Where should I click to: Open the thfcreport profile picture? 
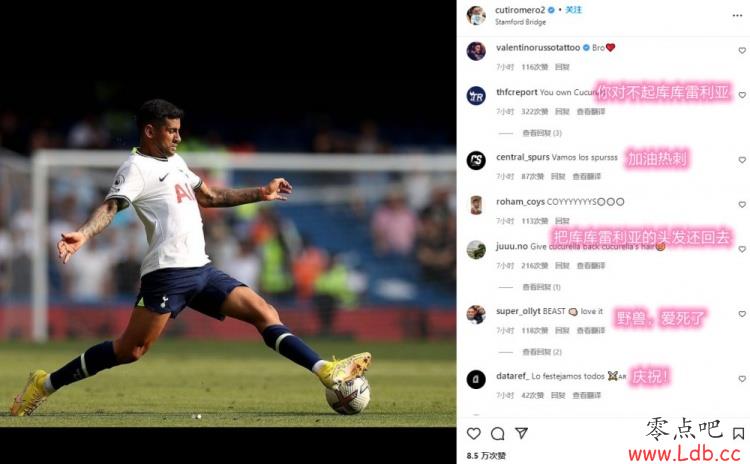476,96
